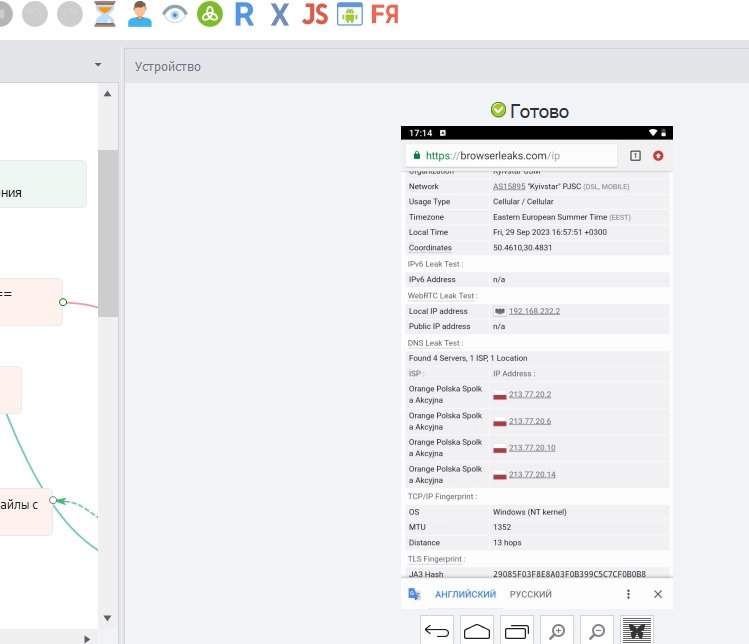Image resolution: width=749 pixels, height=644 pixels.
Task: Open the browser tabs counter icon
Action: point(635,156)
